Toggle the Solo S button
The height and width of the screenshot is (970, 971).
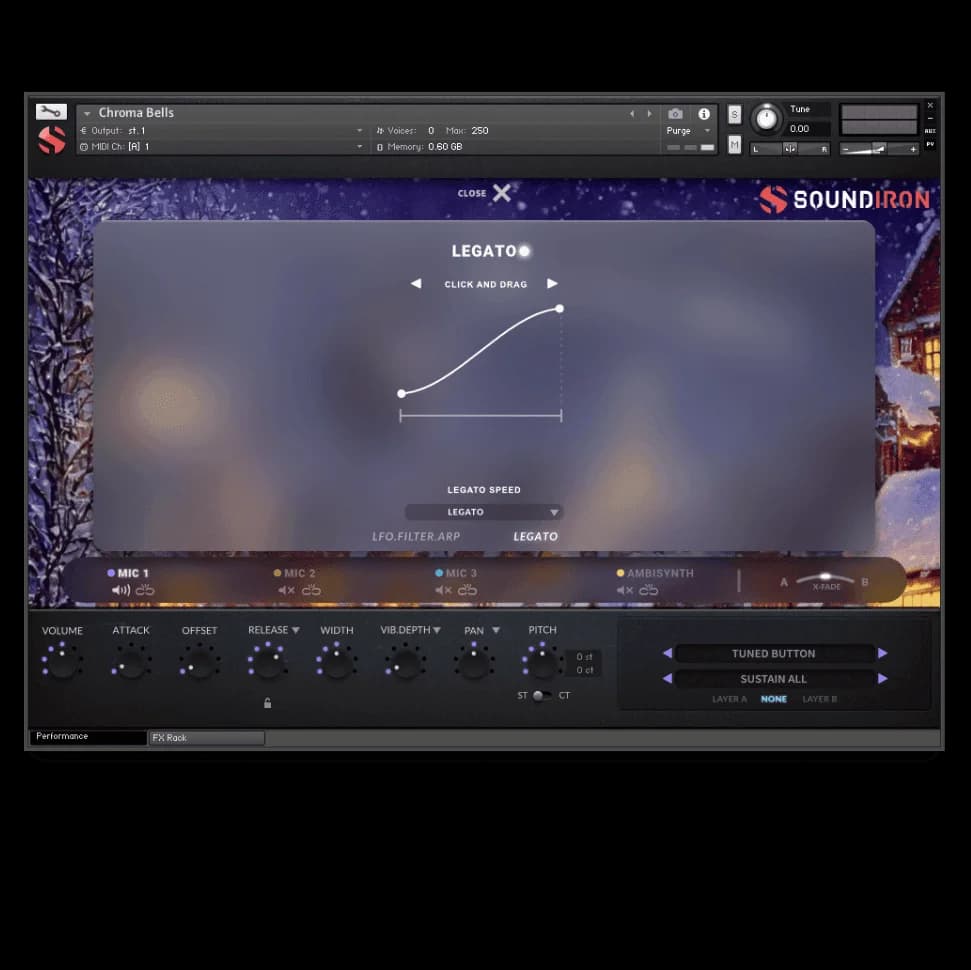point(735,114)
